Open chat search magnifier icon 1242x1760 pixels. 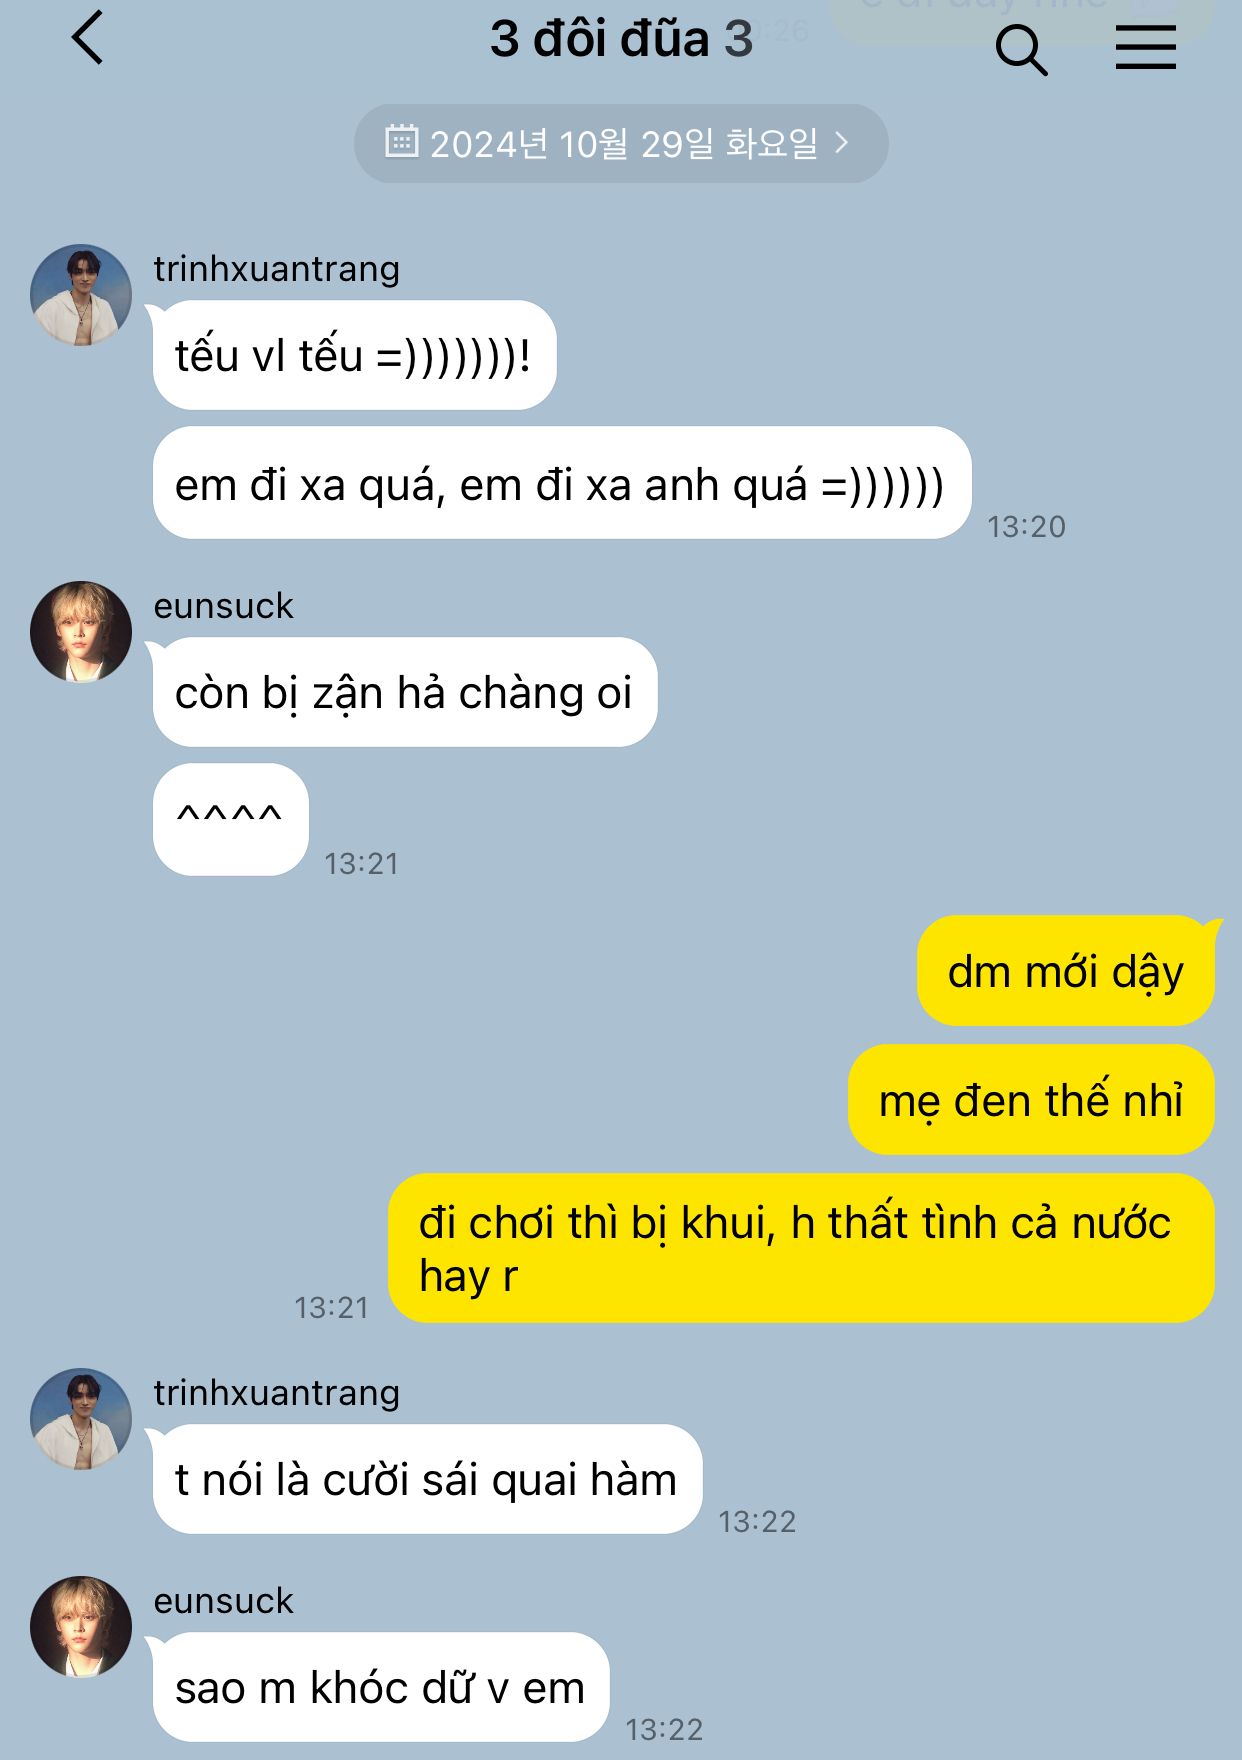coord(1021,50)
